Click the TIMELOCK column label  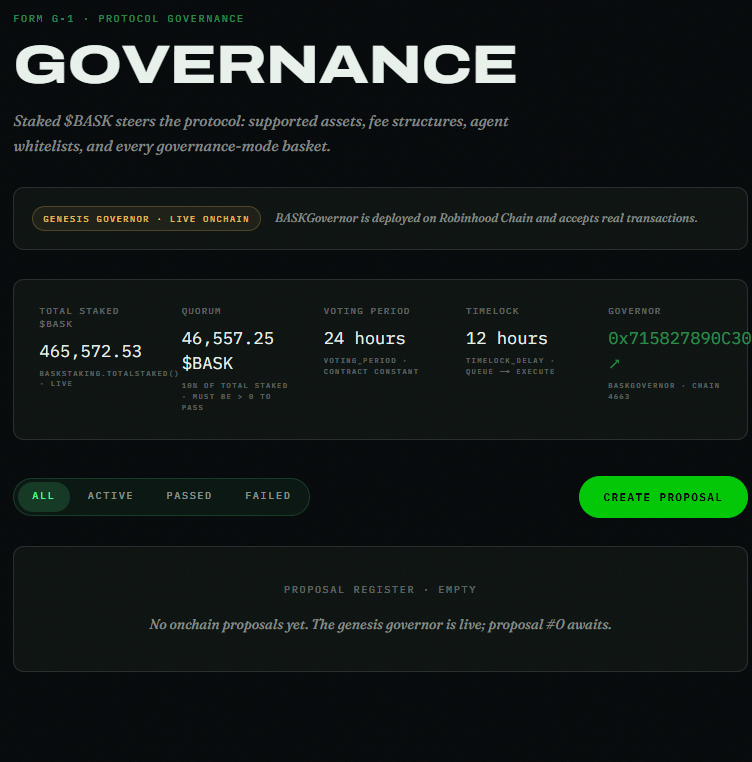pos(492,311)
